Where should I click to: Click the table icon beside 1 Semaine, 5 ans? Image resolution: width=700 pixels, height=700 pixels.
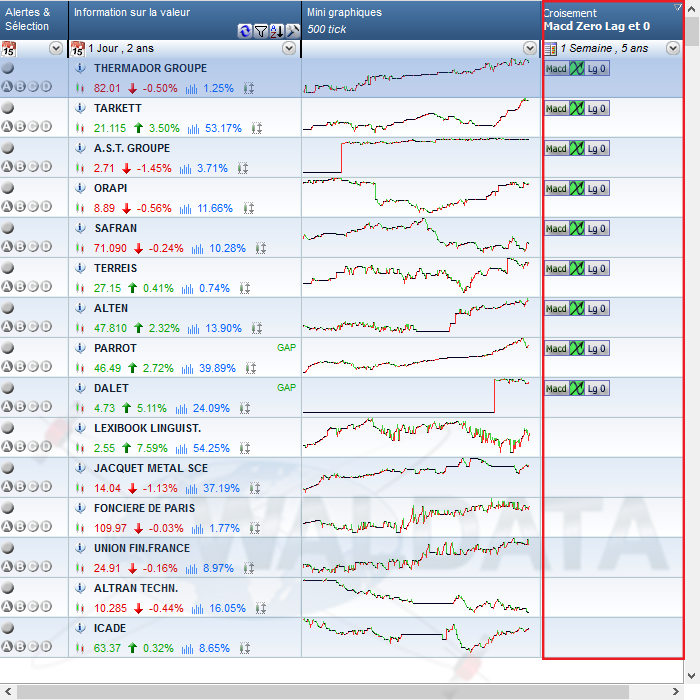coord(551,49)
